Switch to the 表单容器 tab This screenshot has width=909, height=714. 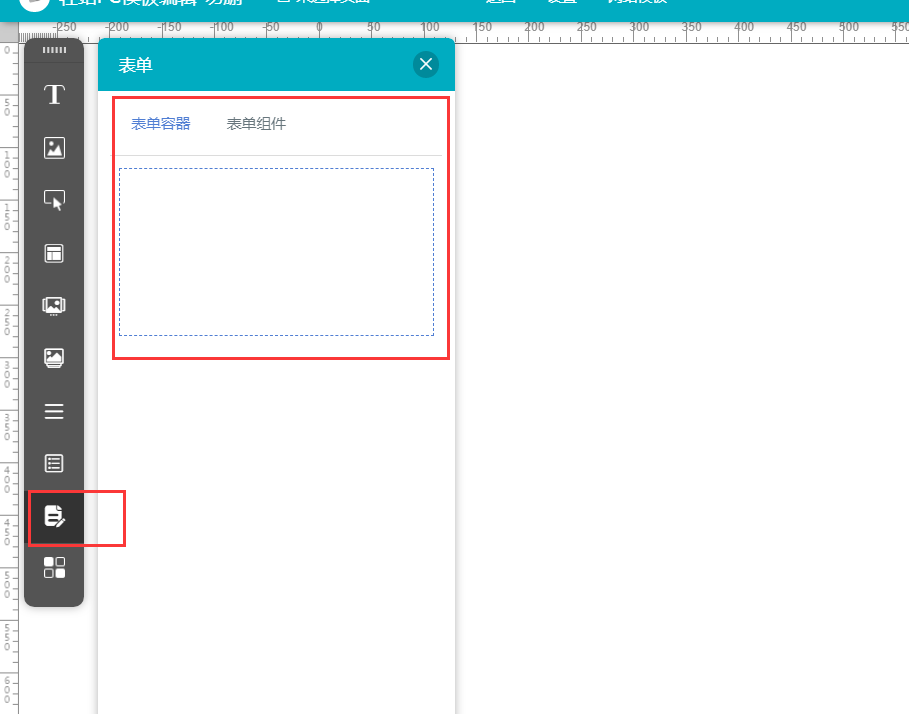161,124
